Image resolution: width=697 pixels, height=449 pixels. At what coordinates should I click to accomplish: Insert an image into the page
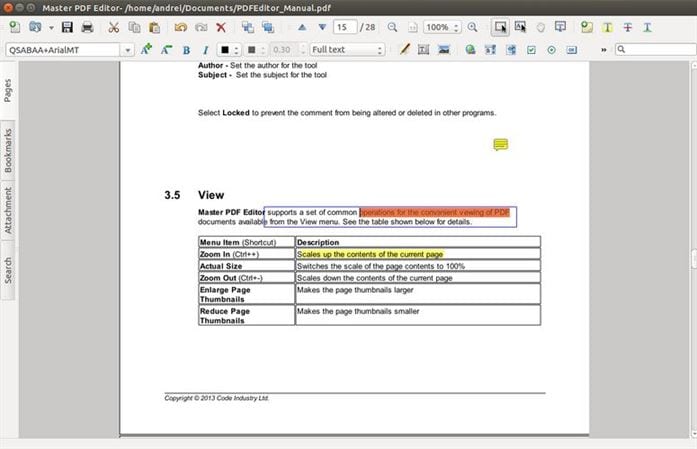coord(444,50)
